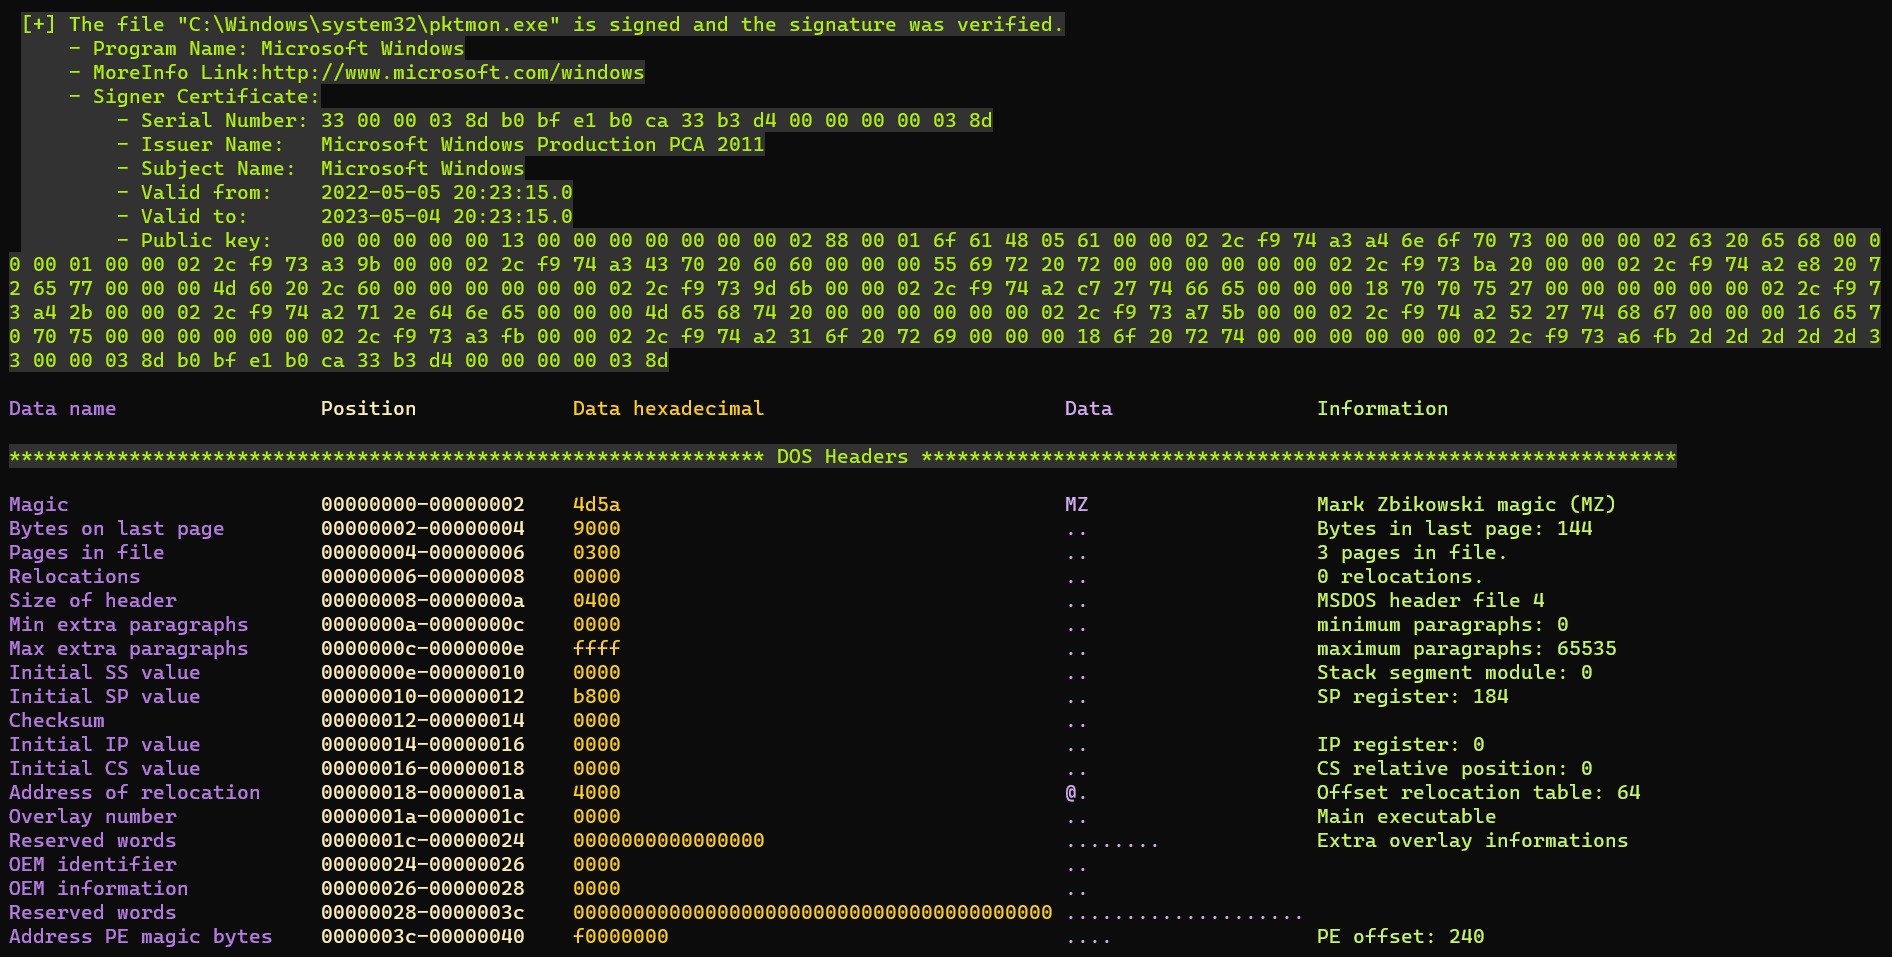Viewport: 1892px width, 957px height.
Task: Select the "Relocations" row name
Action: click(x=75, y=577)
